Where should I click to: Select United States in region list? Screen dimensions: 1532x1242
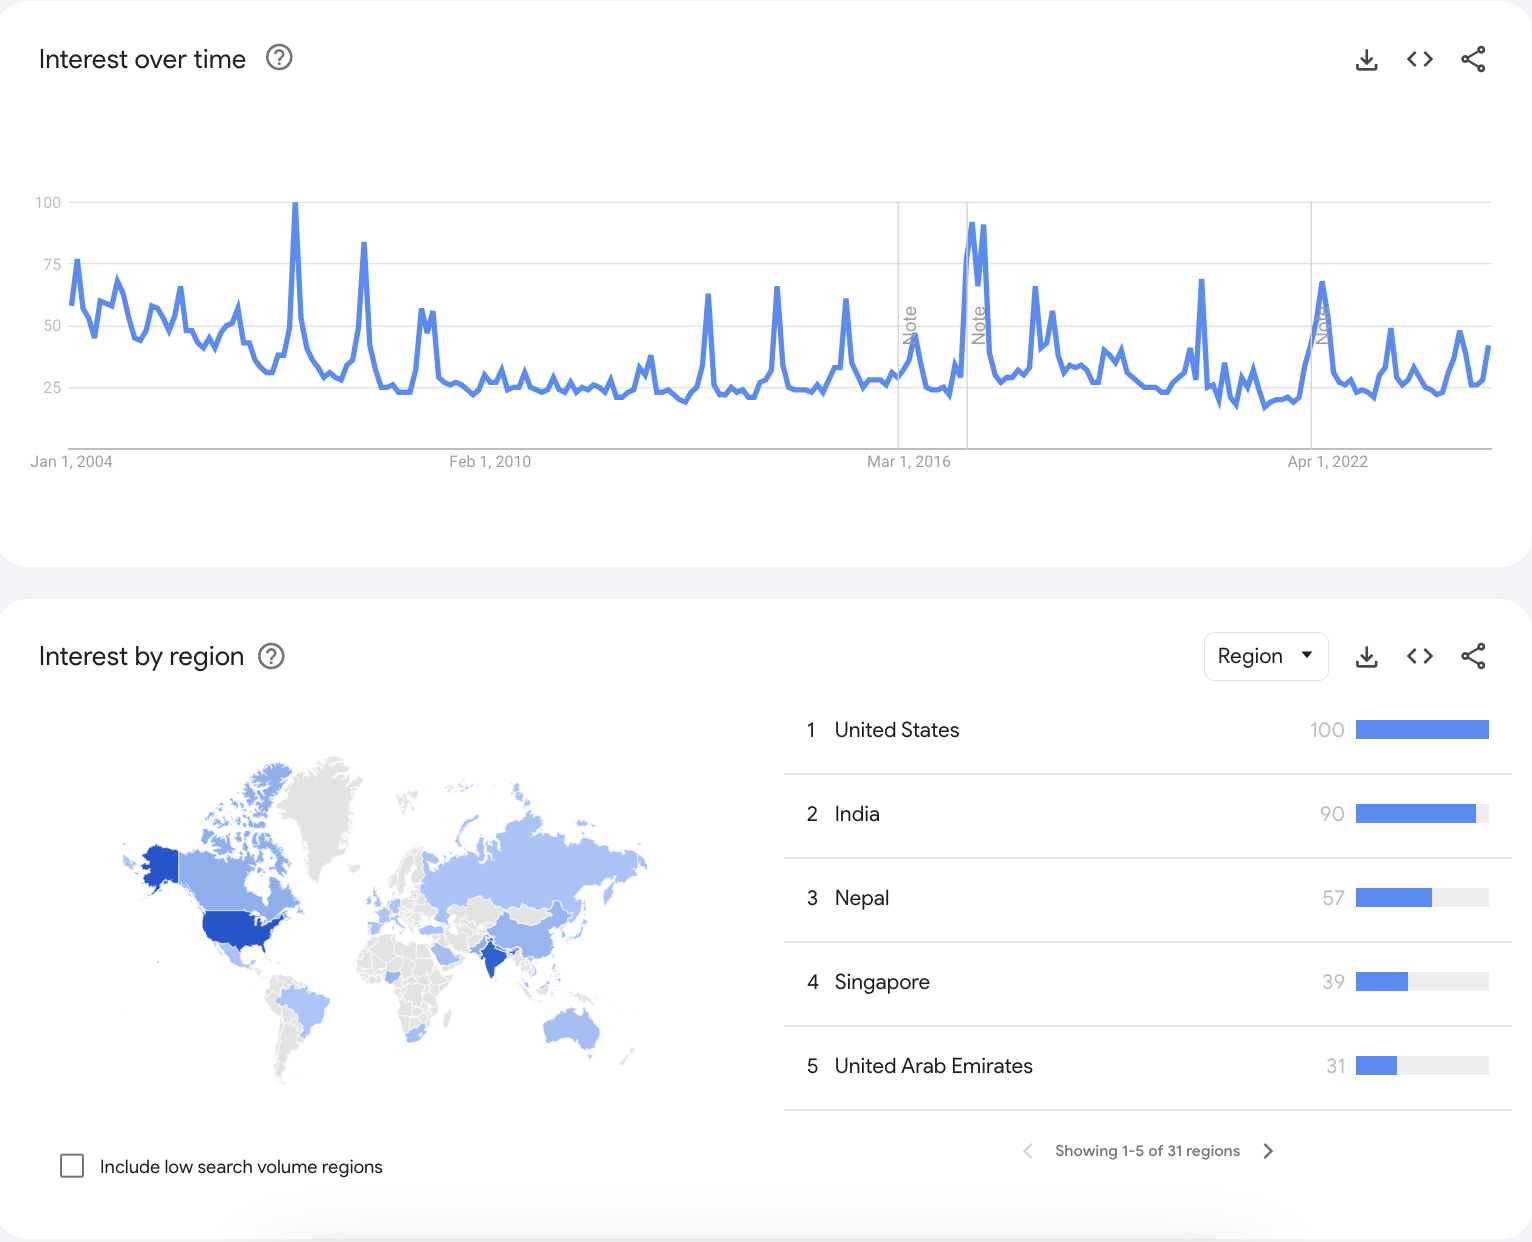click(x=1147, y=731)
